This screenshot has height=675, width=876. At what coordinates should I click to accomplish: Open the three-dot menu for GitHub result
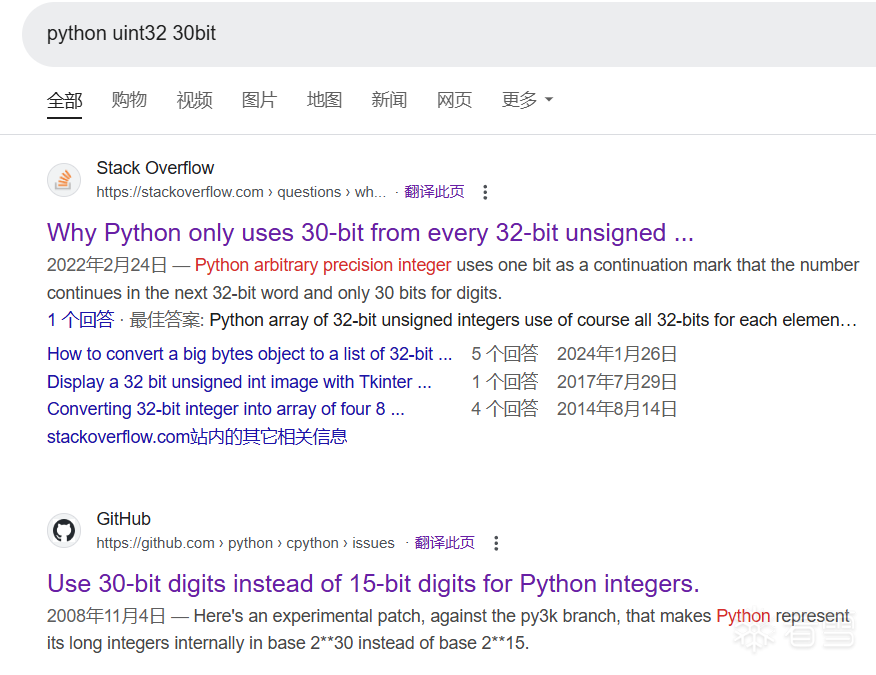click(x=496, y=543)
